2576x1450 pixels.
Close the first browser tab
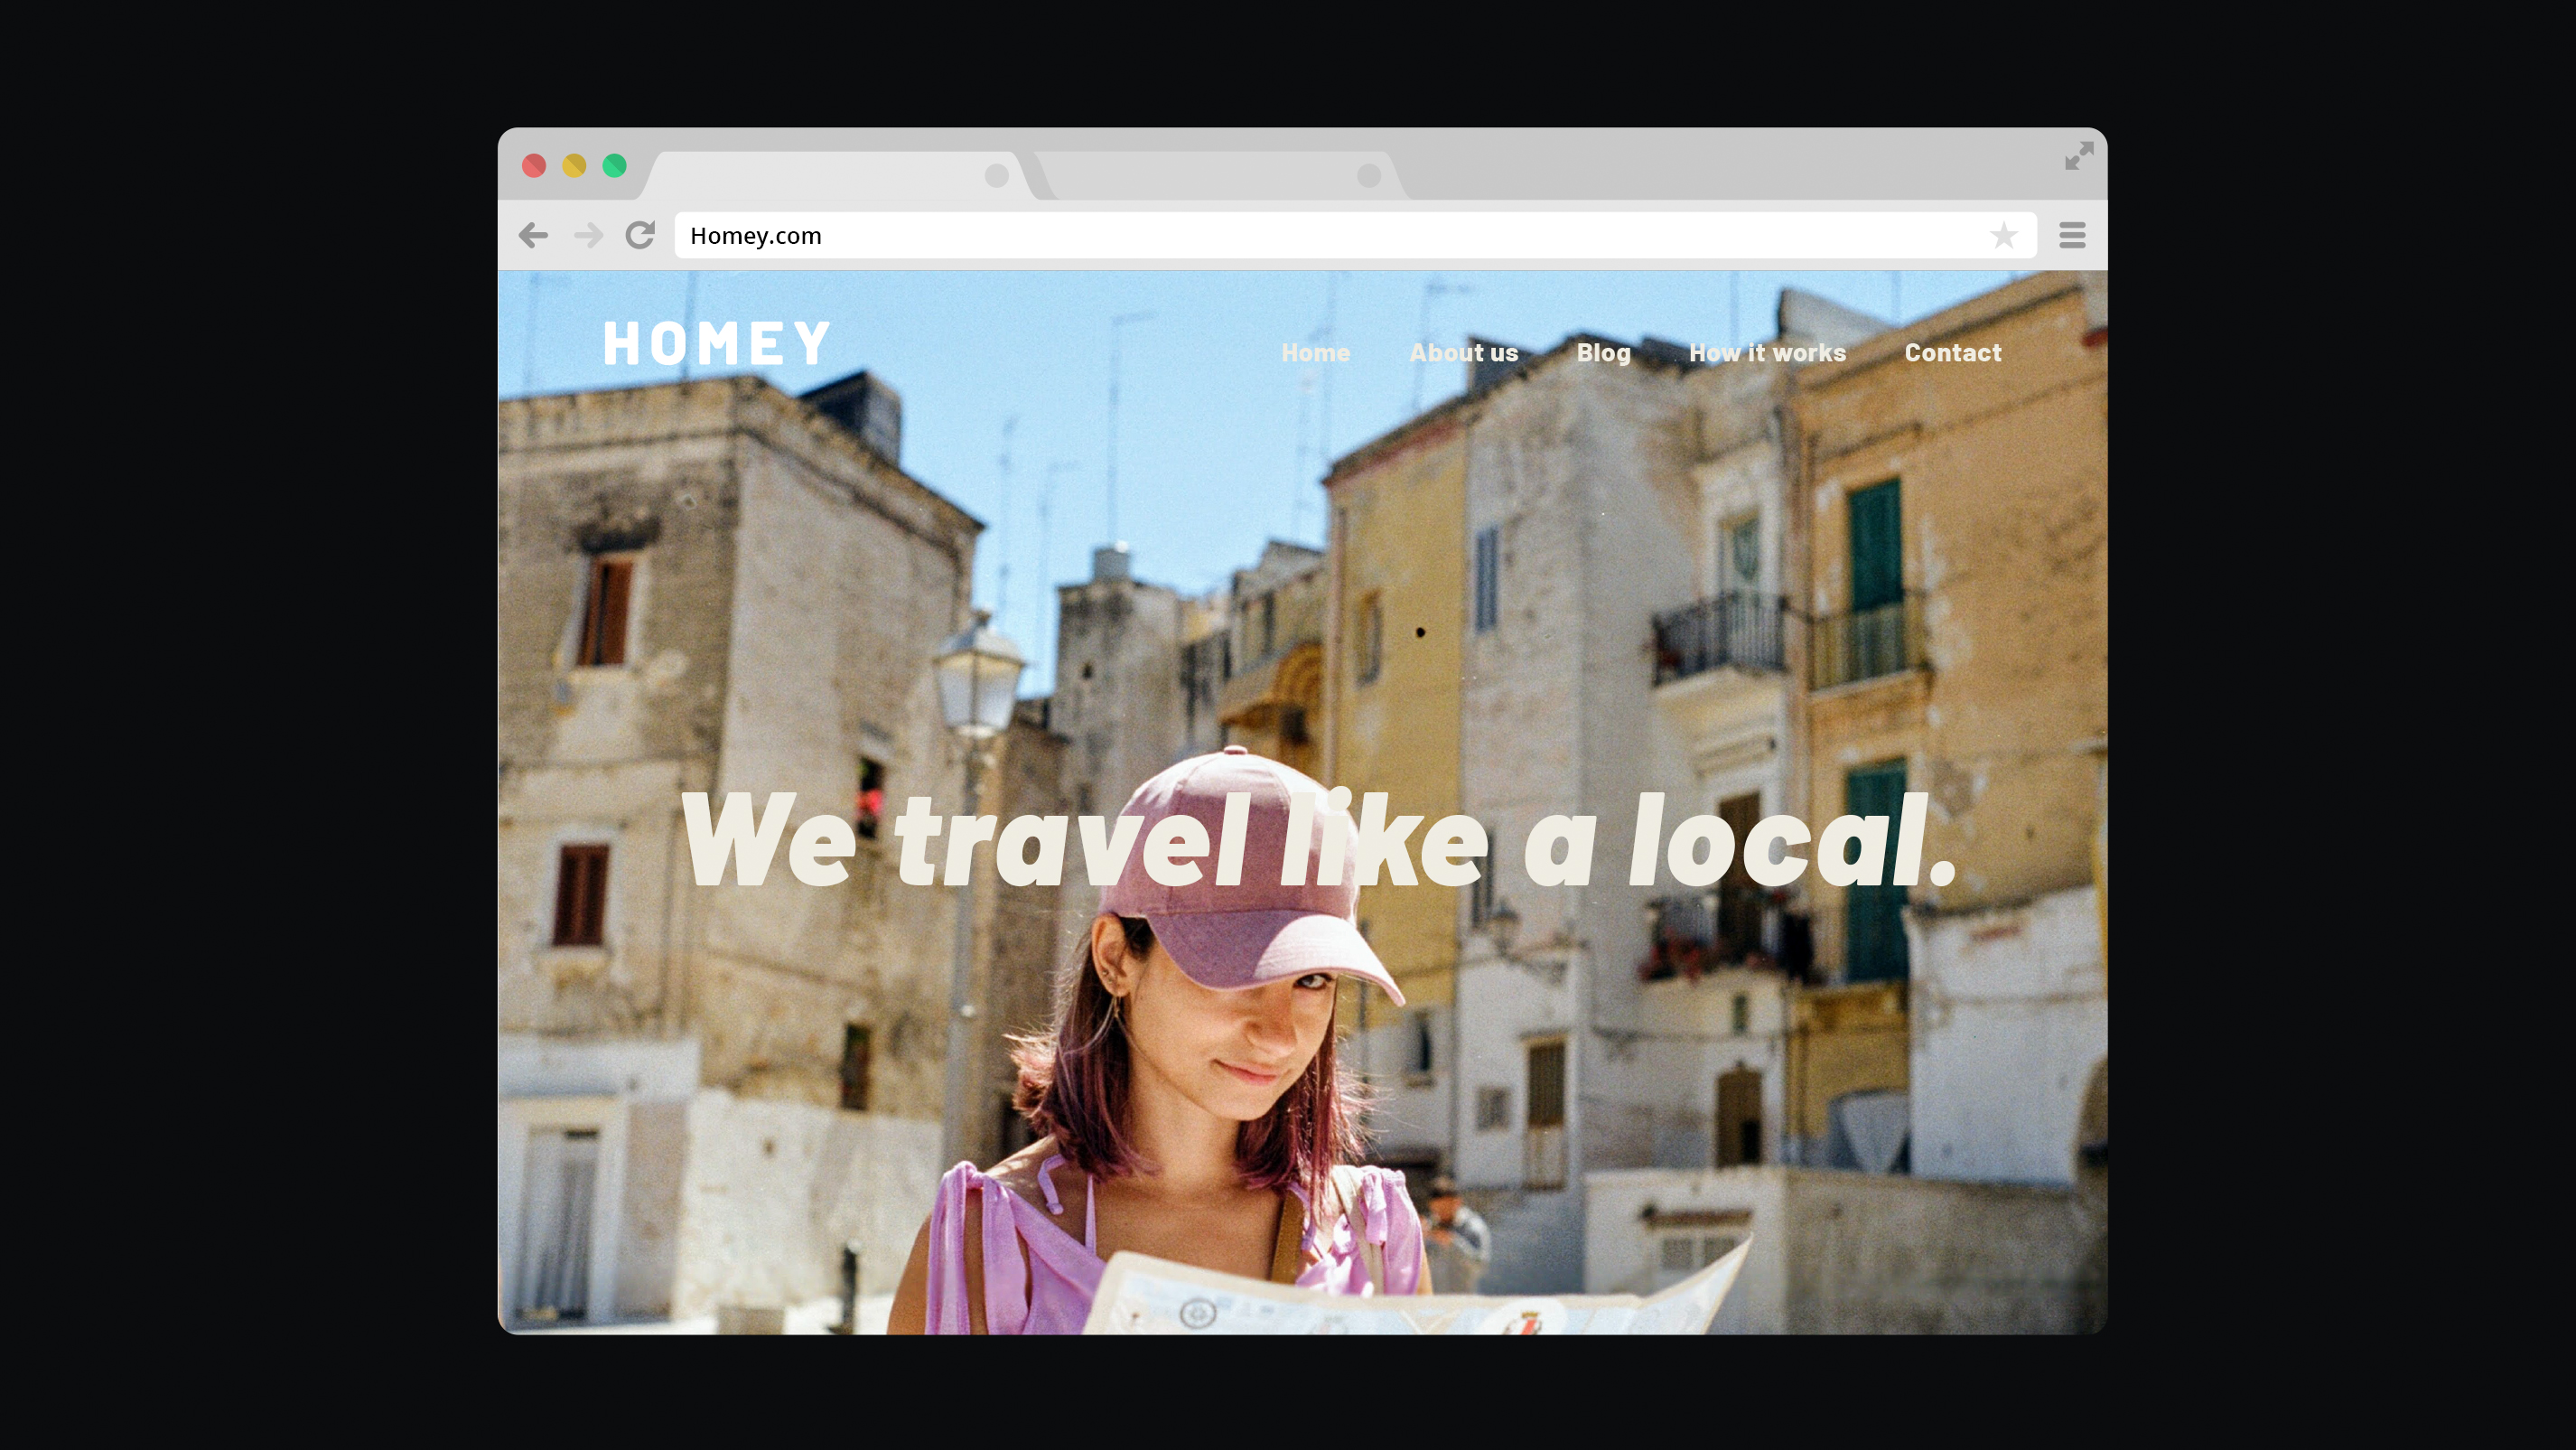click(x=996, y=176)
